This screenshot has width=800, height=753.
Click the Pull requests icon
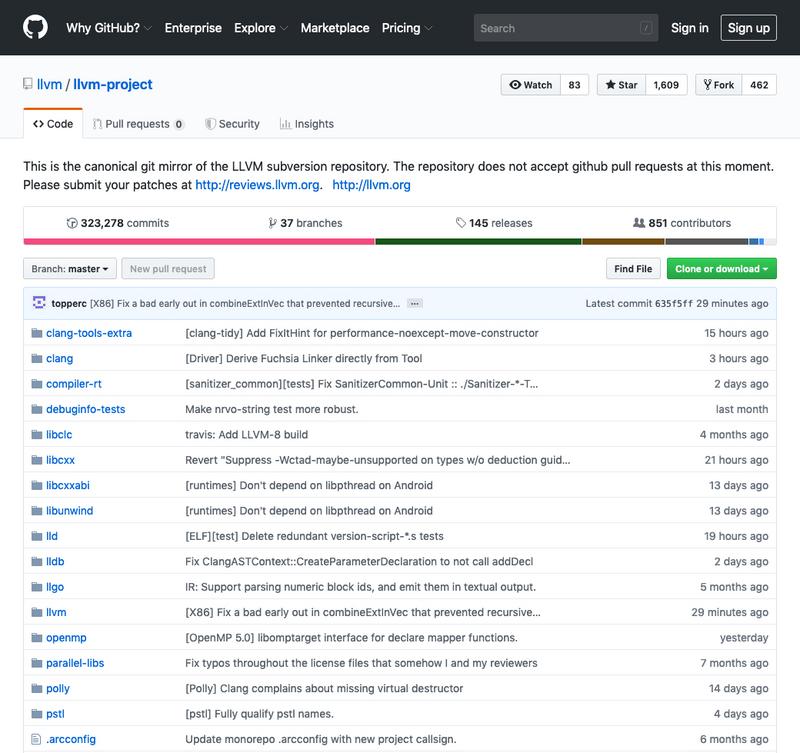coord(97,124)
